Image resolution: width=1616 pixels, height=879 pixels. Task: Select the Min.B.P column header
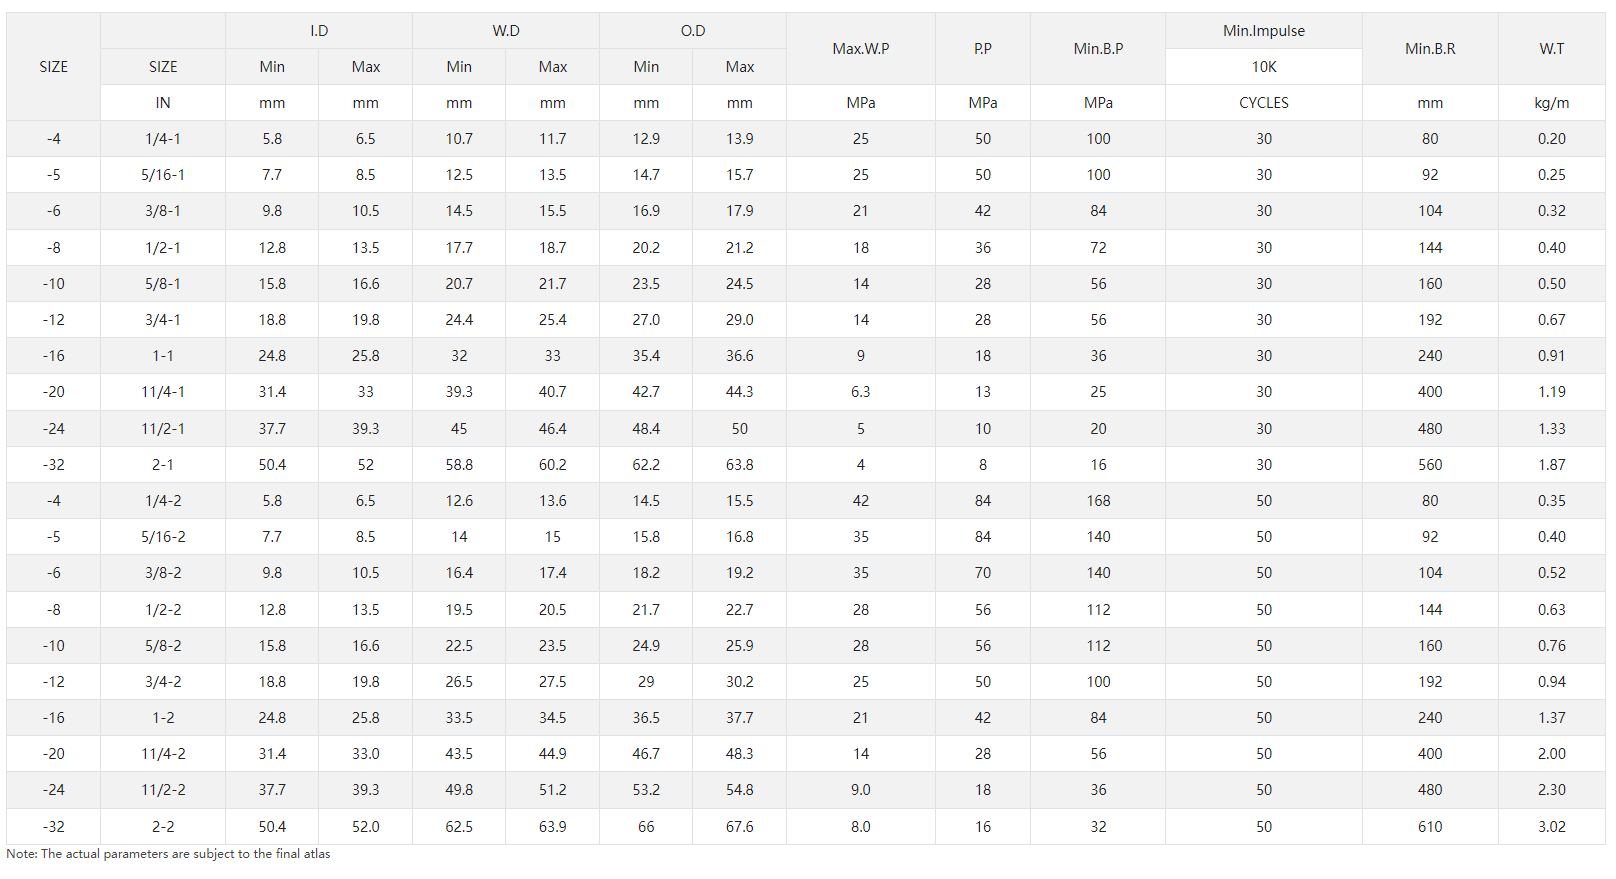(x=1098, y=49)
